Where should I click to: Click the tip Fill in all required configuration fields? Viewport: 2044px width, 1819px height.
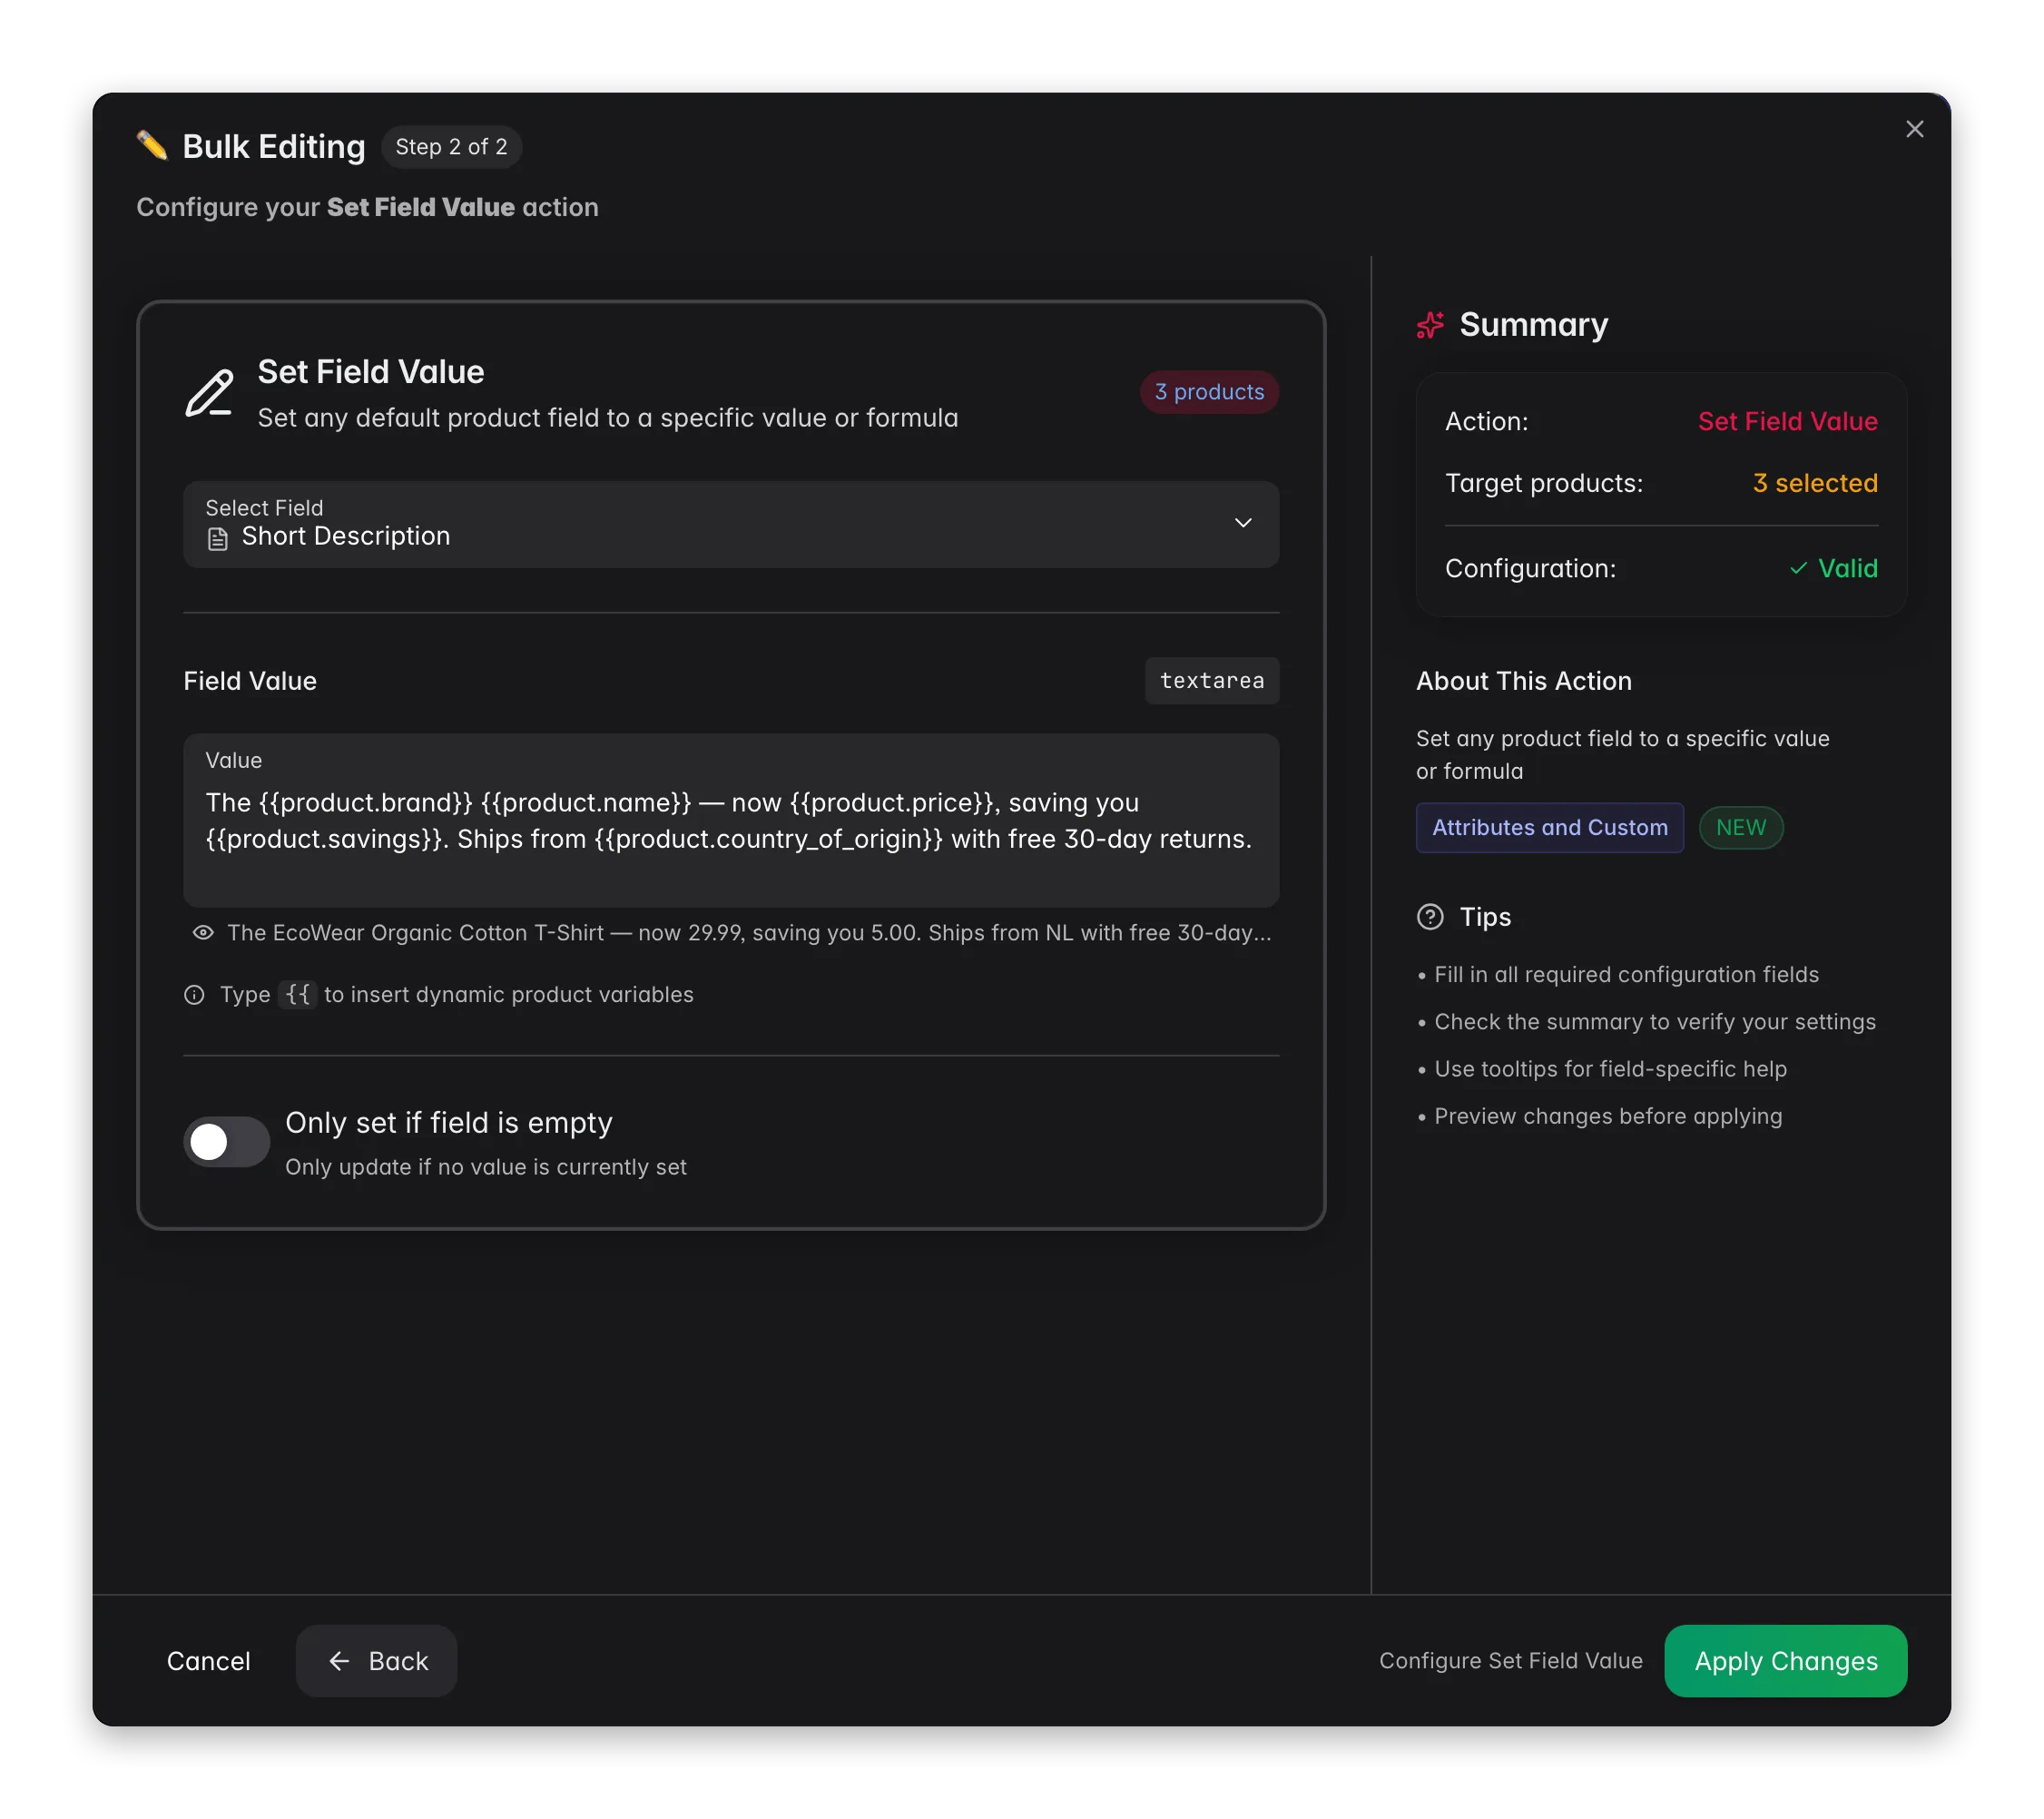(1626, 974)
